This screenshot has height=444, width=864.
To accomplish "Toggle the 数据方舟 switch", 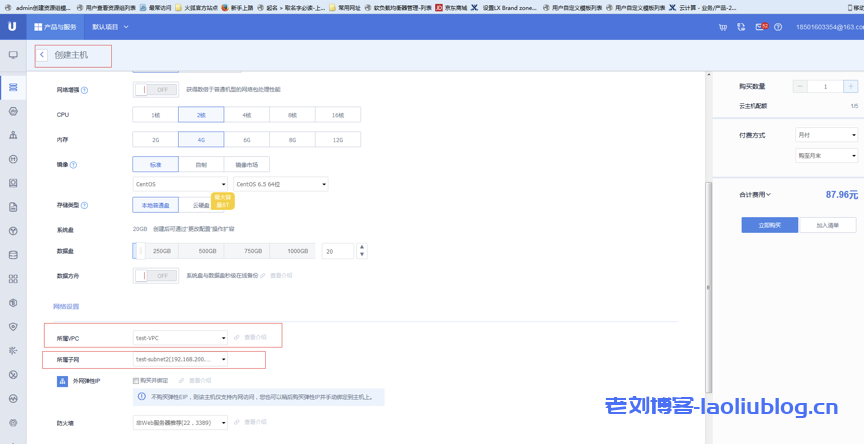I will [155, 275].
